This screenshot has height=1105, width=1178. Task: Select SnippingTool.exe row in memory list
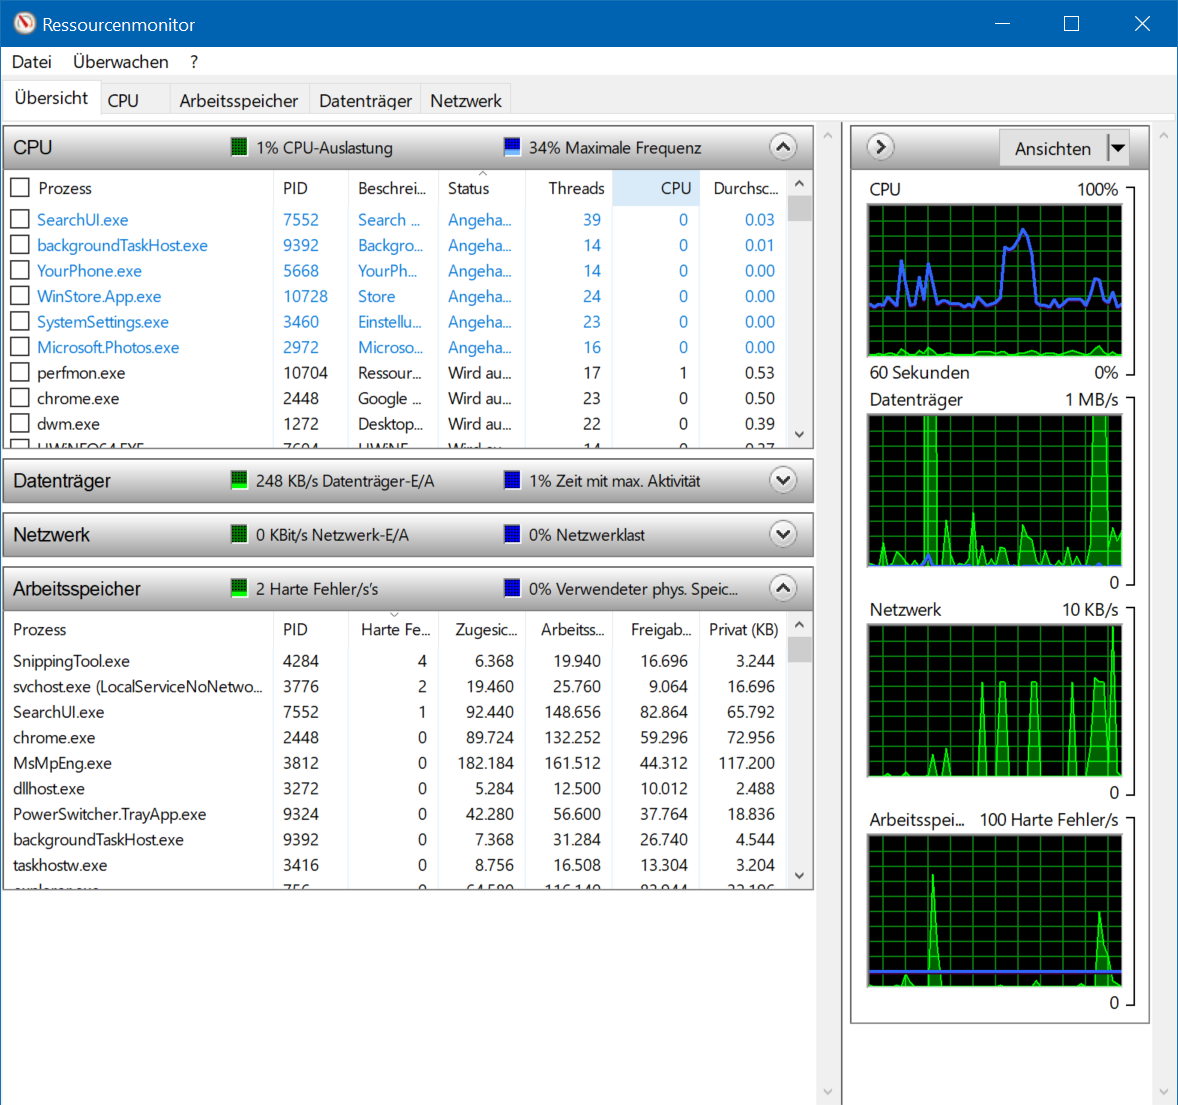pyautogui.click(x=394, y=661)
